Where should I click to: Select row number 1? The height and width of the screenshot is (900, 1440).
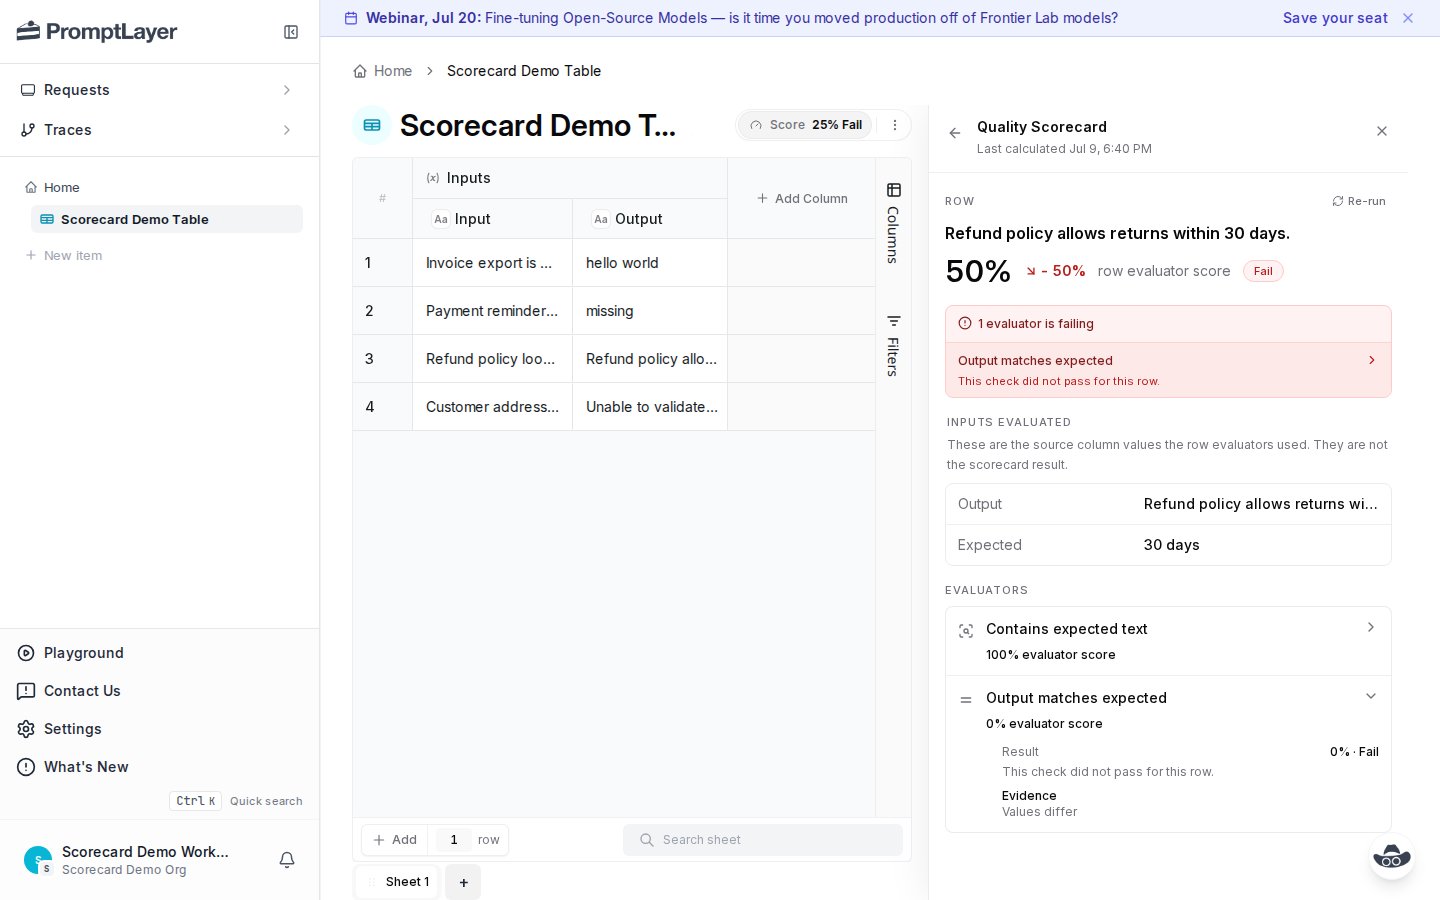[382, 263]
